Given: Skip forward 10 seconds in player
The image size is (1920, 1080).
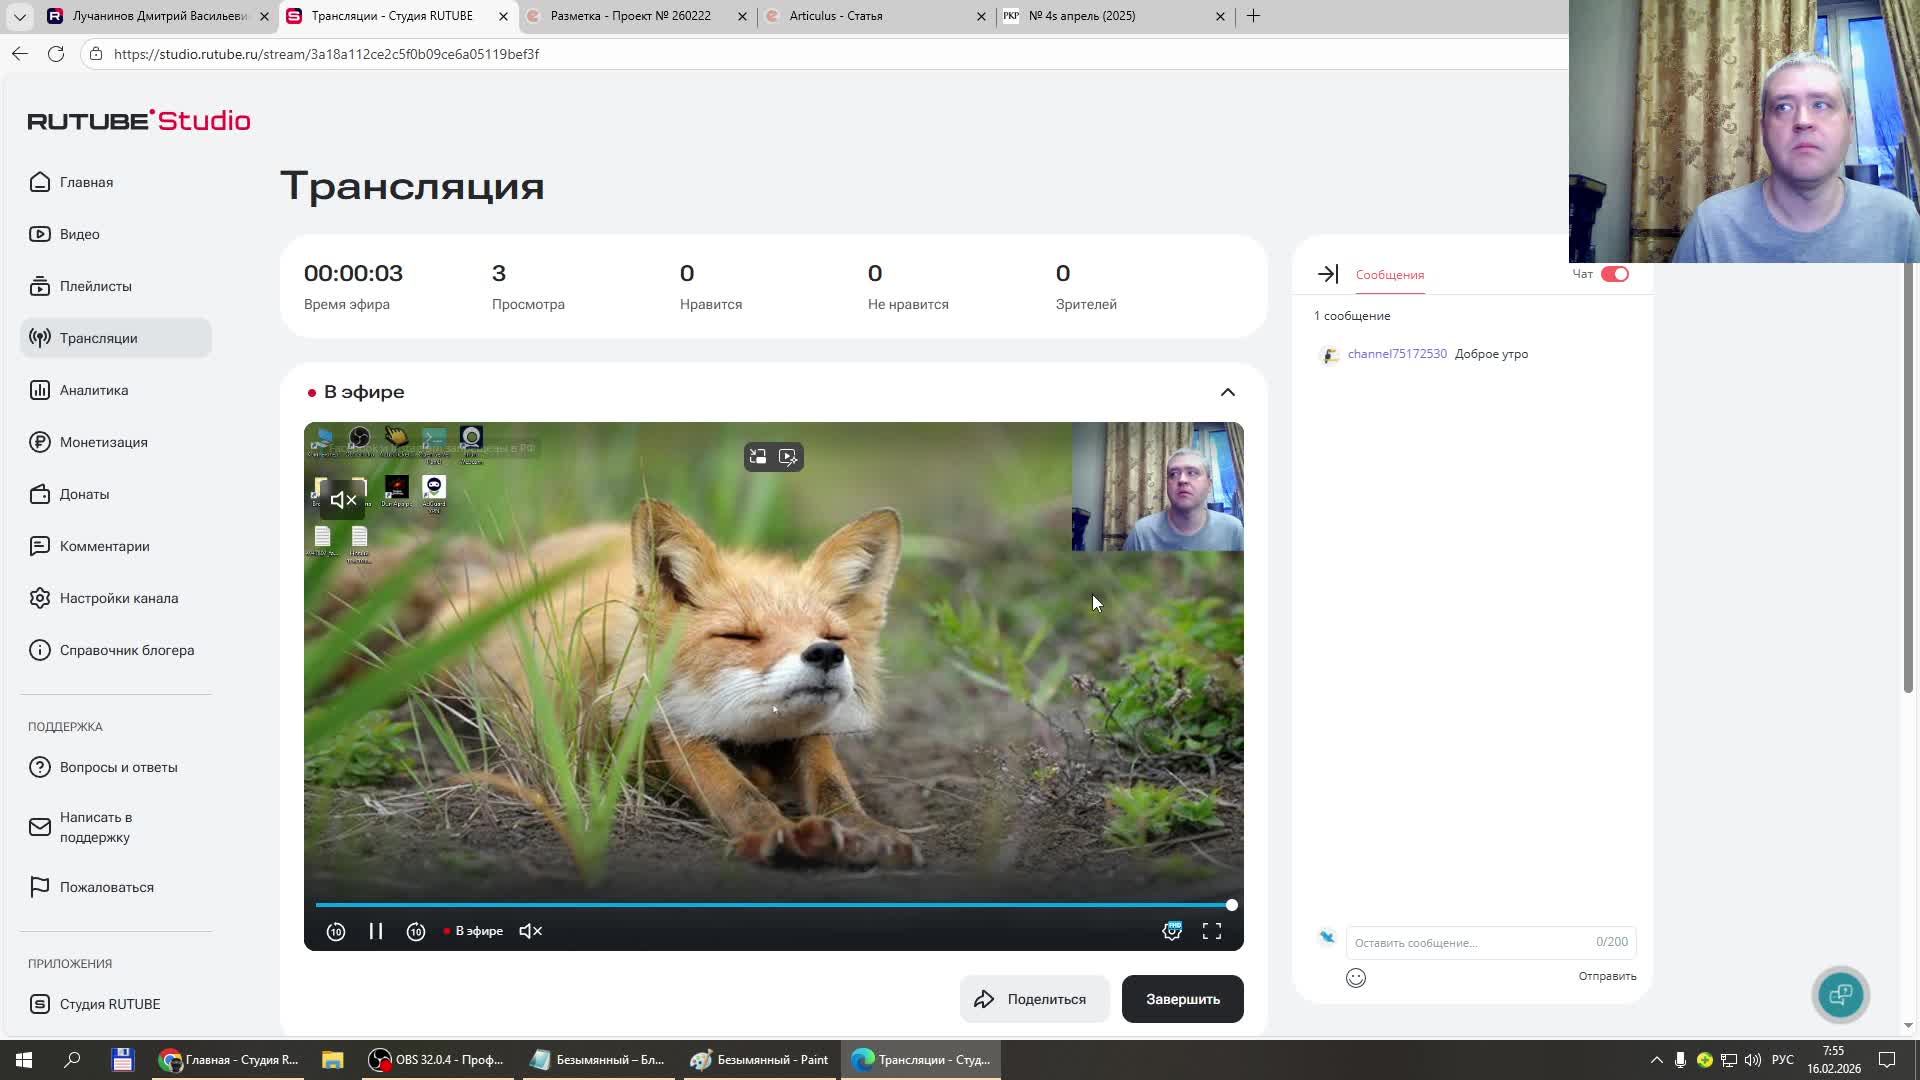Looking at the screenshot, I should 416,931.
